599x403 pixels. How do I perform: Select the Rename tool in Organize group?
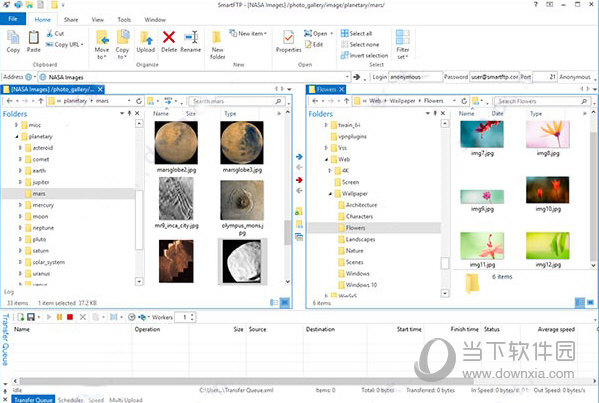click(191, 42)
